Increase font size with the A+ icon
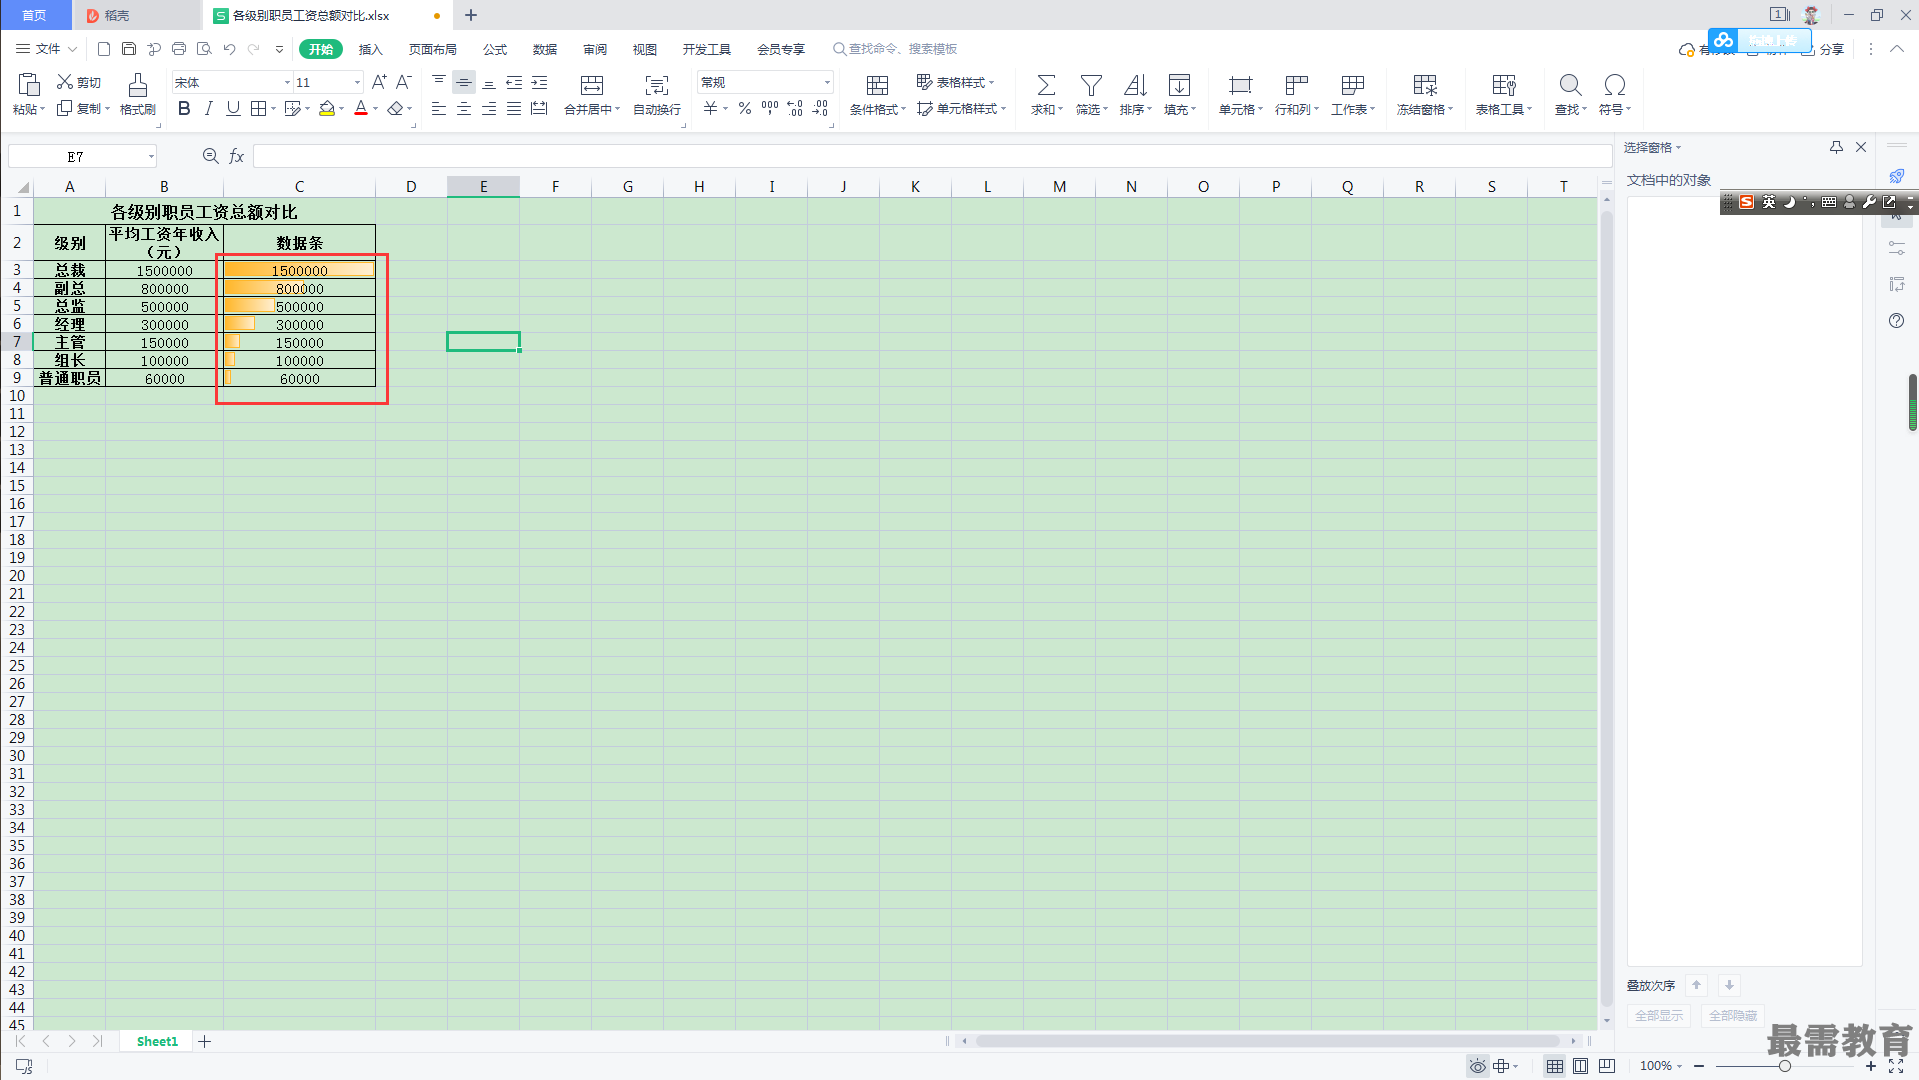 (379, 82)
